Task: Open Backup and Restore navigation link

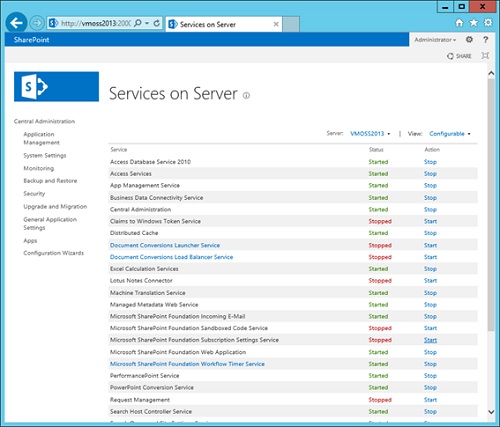Action: 50,181
